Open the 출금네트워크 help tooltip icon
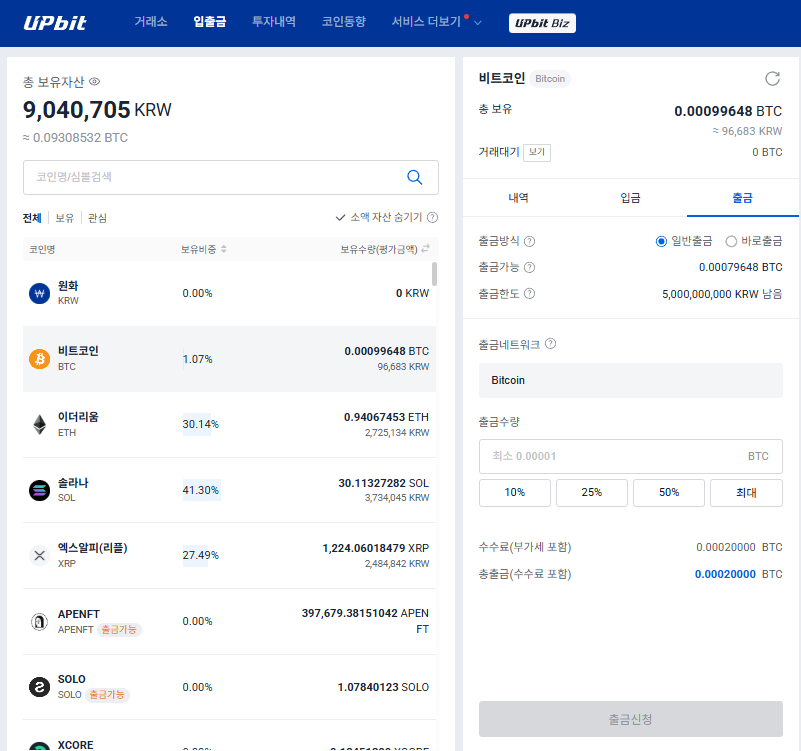The width and height of the screenshot is (801, 751). click(549, 343)
